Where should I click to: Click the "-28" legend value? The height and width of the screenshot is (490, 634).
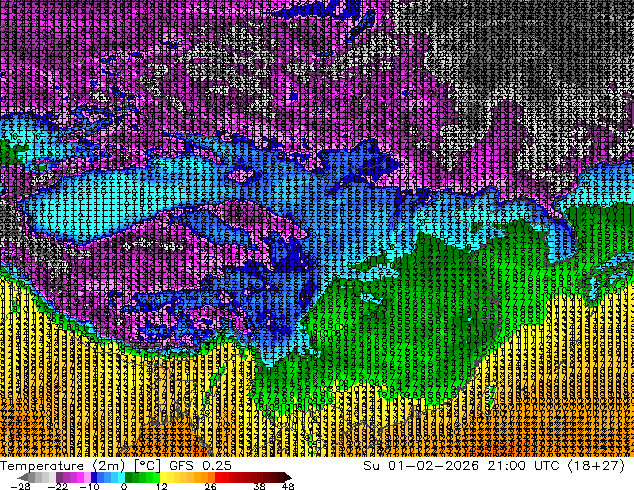click(20, 486)
